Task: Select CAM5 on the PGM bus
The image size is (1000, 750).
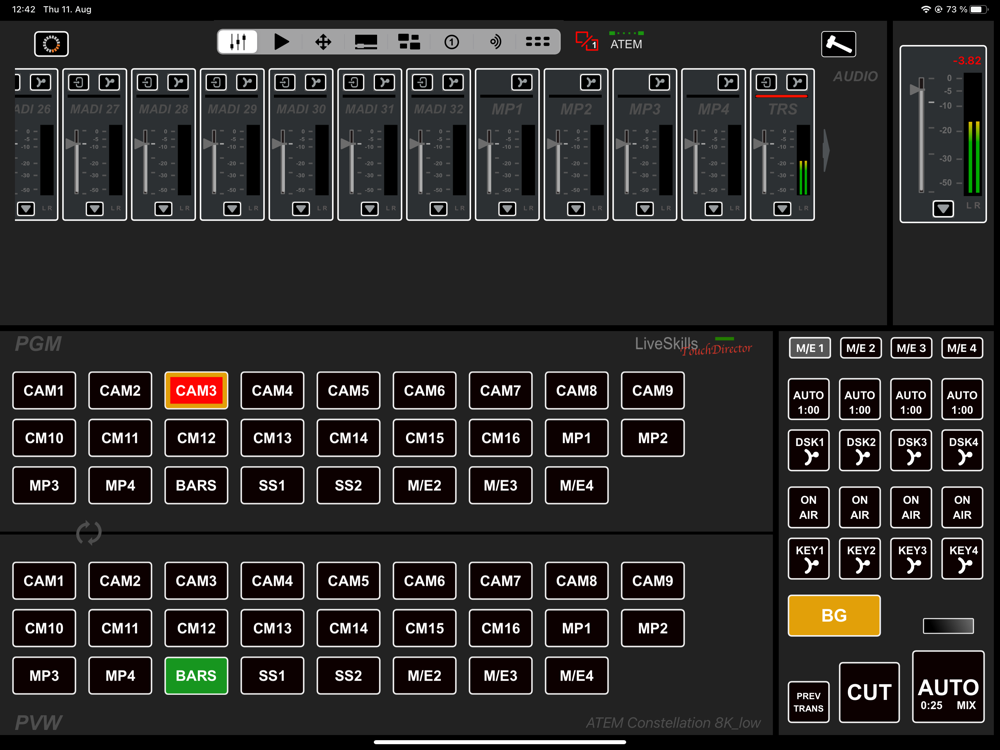Action: pos(348,390)
